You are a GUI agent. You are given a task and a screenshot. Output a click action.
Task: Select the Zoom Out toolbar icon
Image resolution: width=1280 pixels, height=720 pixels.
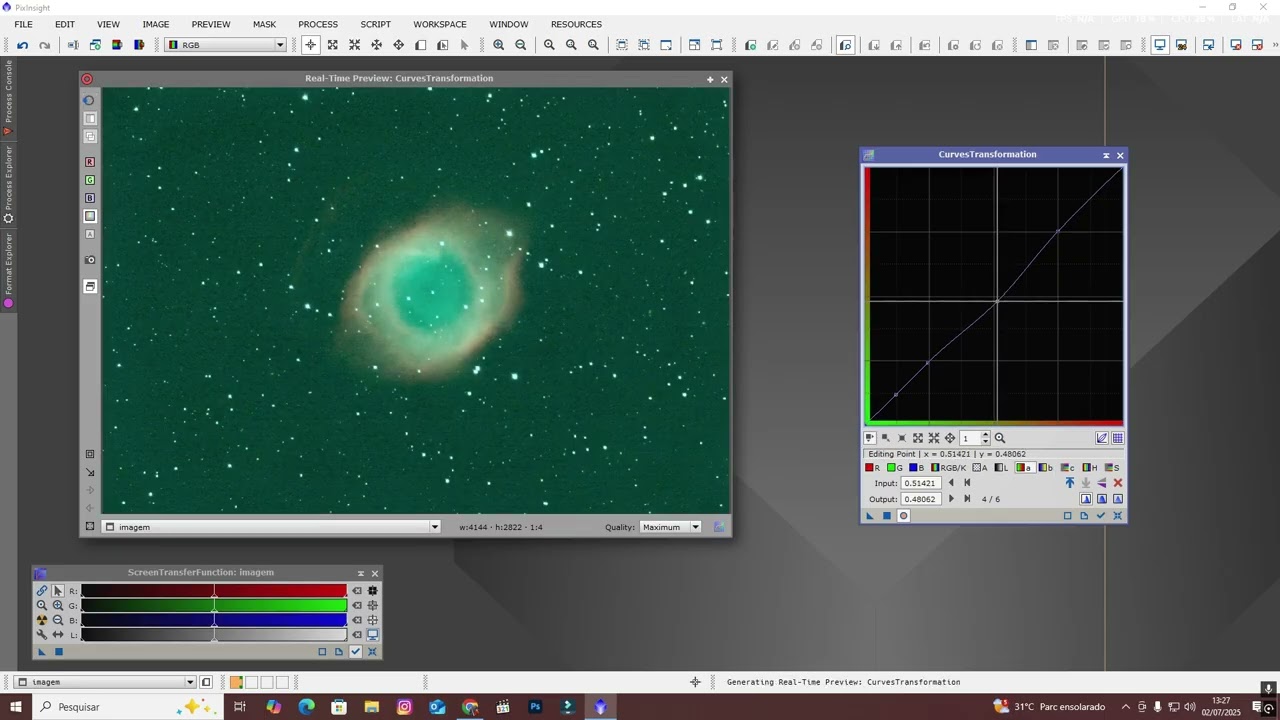tap(520, 45)
